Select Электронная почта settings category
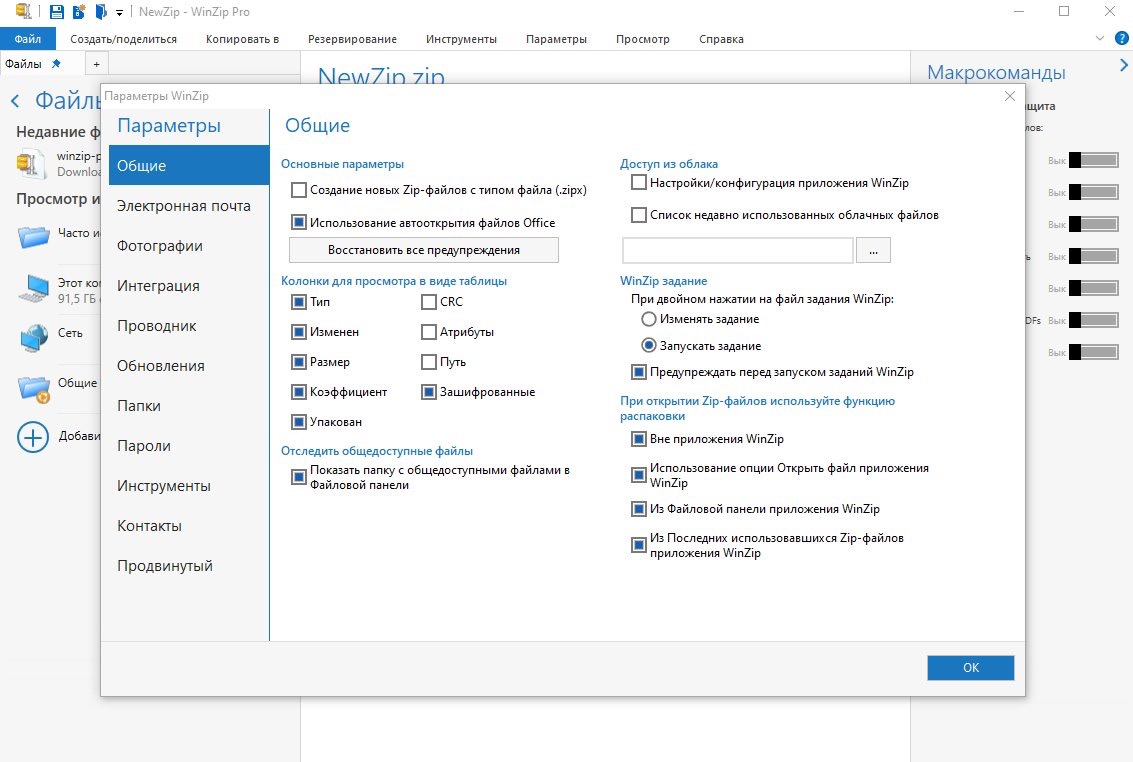 (189, 206)
